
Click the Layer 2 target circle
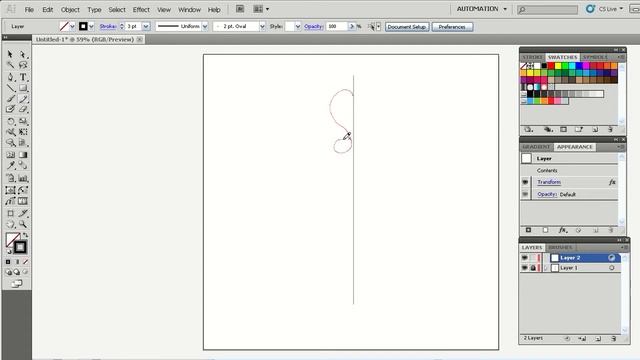(611, 258)
